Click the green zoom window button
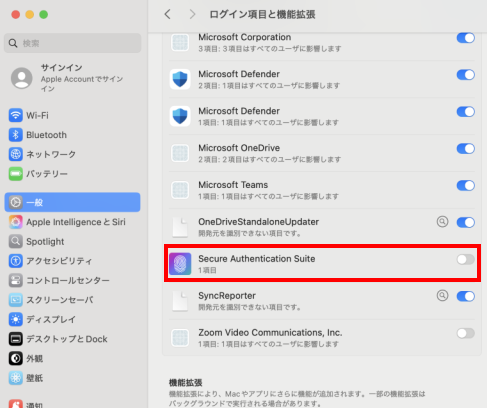487x408 pixels. point(44,15)
